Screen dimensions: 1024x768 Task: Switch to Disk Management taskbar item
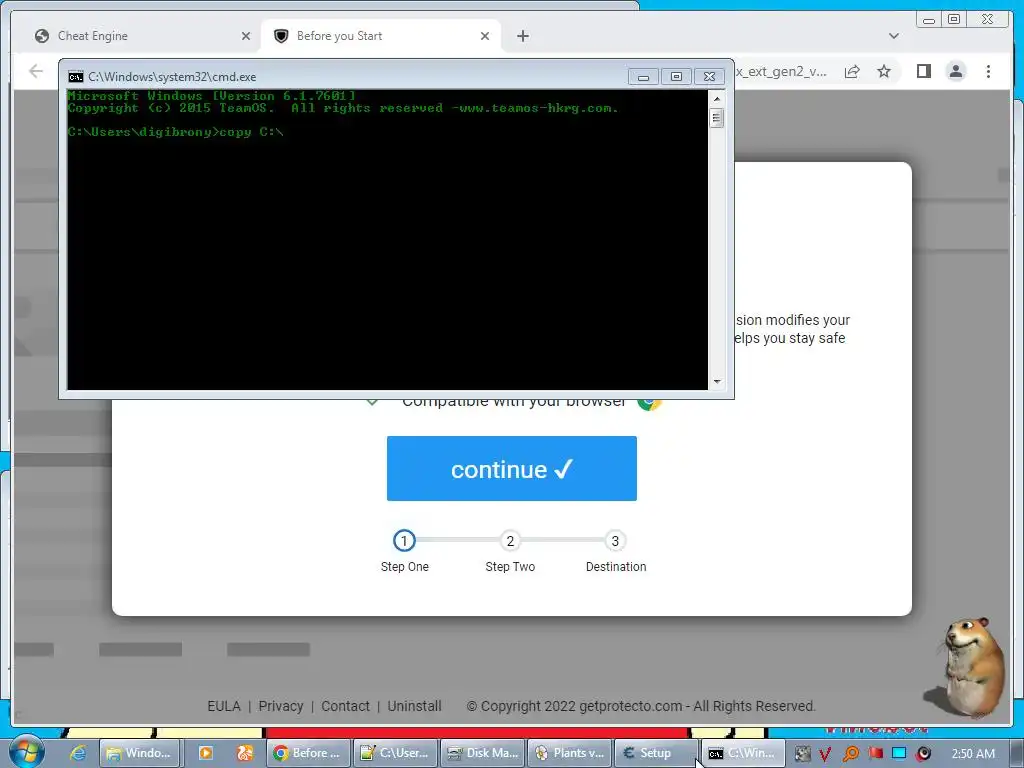coord(483,753)
